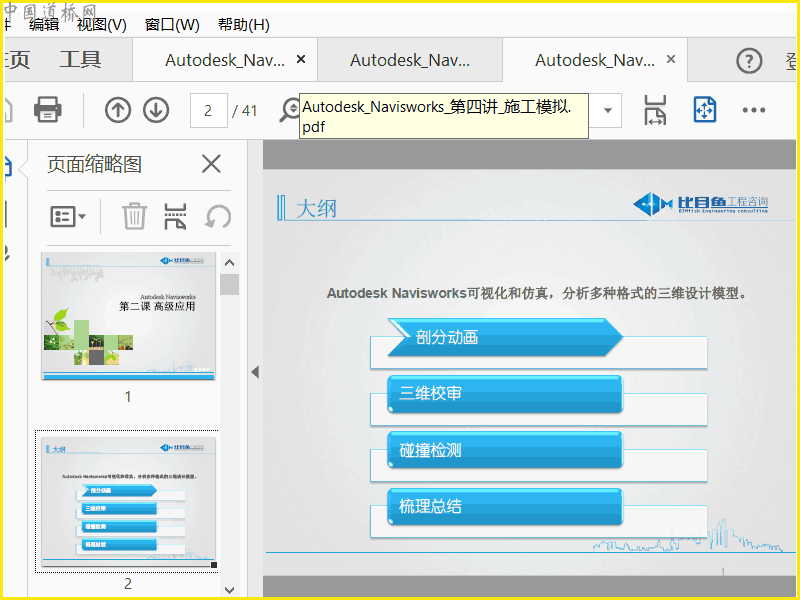Click the fit full page icon
The height and width of the screenshot is (600, 800).
[x=705, y=110]
